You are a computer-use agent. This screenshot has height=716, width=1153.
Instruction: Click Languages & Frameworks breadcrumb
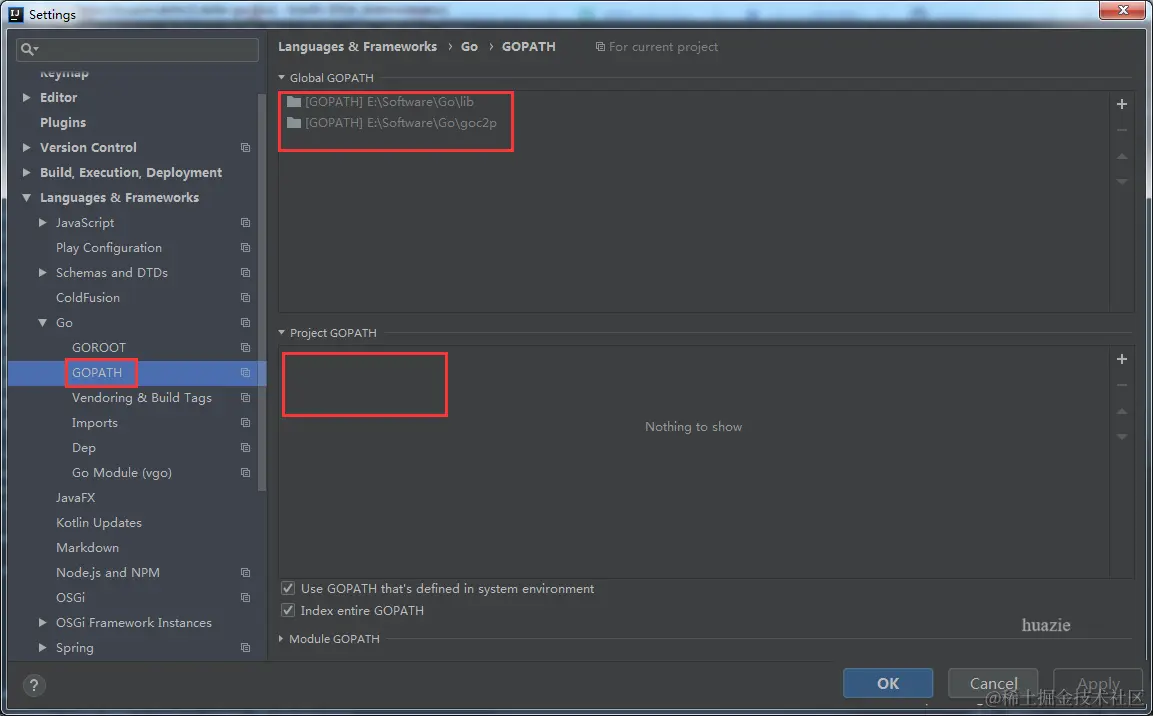[357, 46]
